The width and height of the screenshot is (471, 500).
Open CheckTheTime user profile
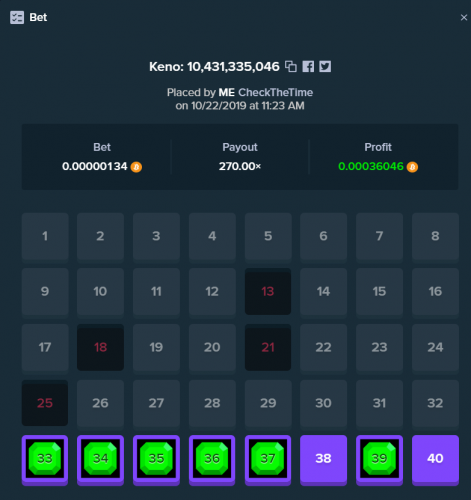click(x=275, y=92)
